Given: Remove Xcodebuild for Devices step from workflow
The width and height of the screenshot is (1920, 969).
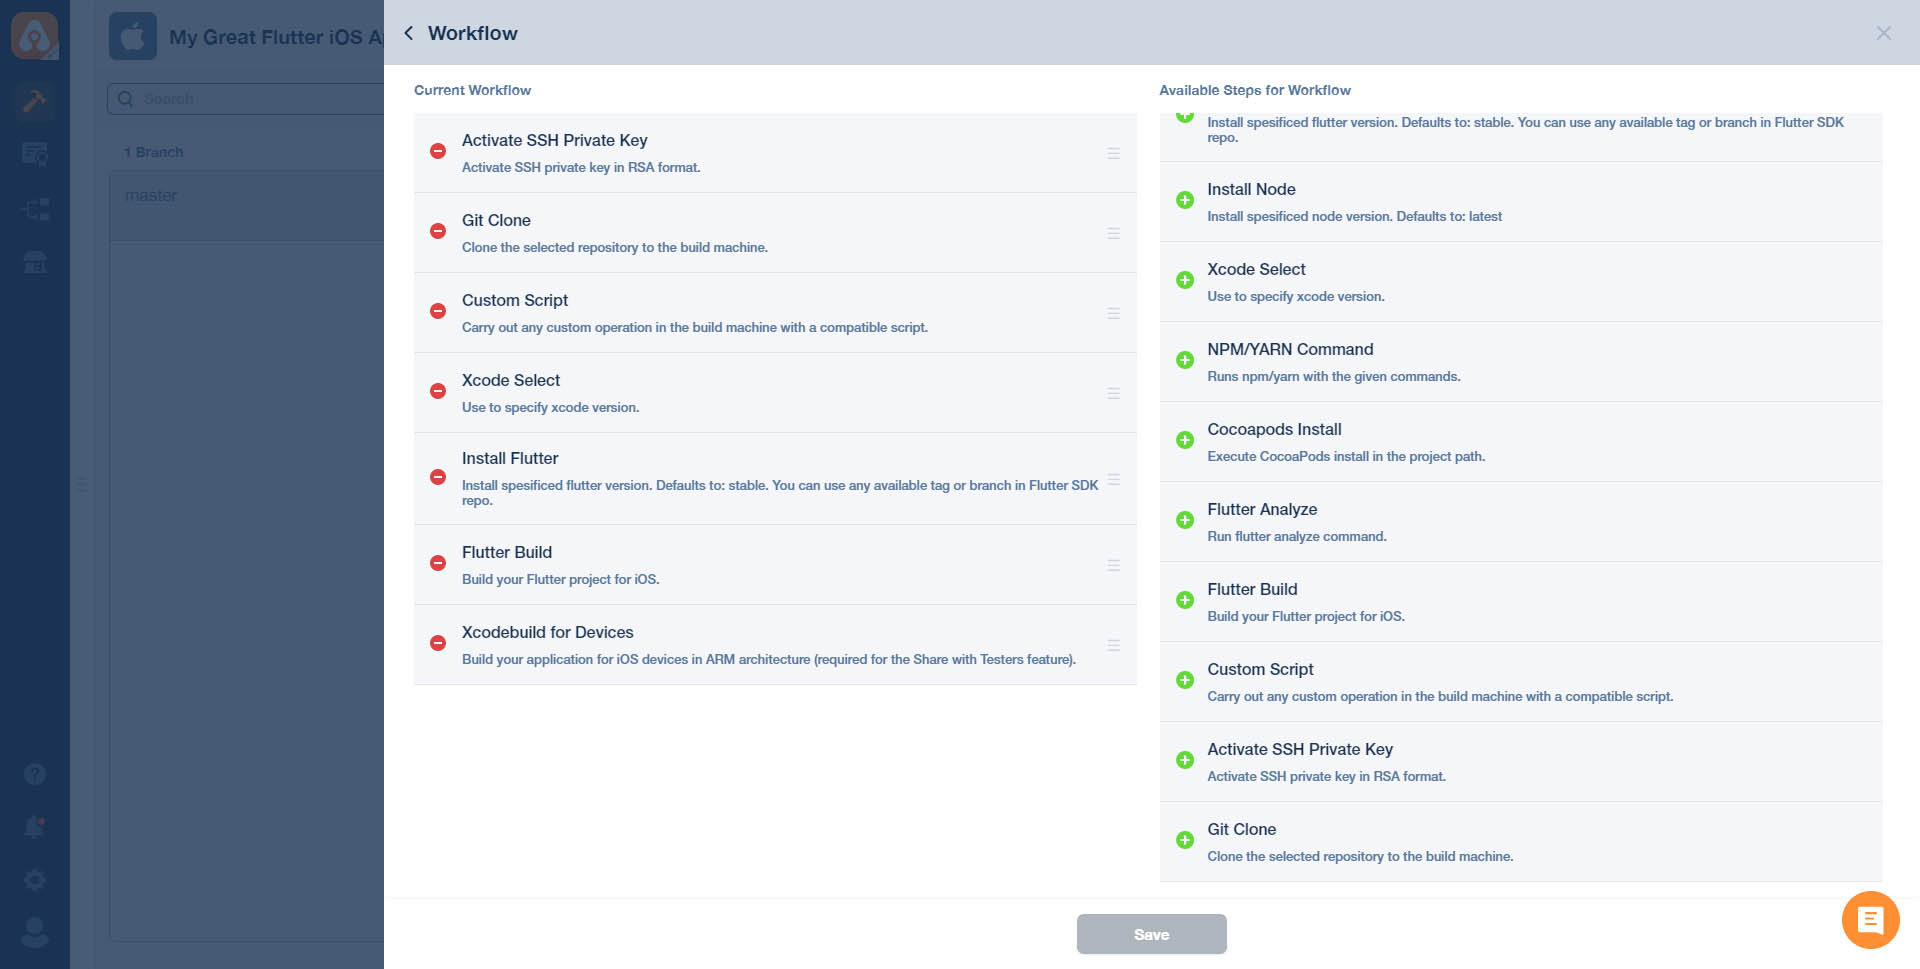Looking at the screenshot, I should 437,643.
